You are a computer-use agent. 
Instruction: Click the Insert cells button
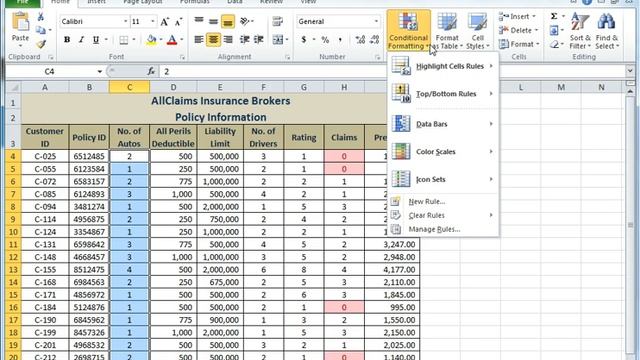pos(517,17)
